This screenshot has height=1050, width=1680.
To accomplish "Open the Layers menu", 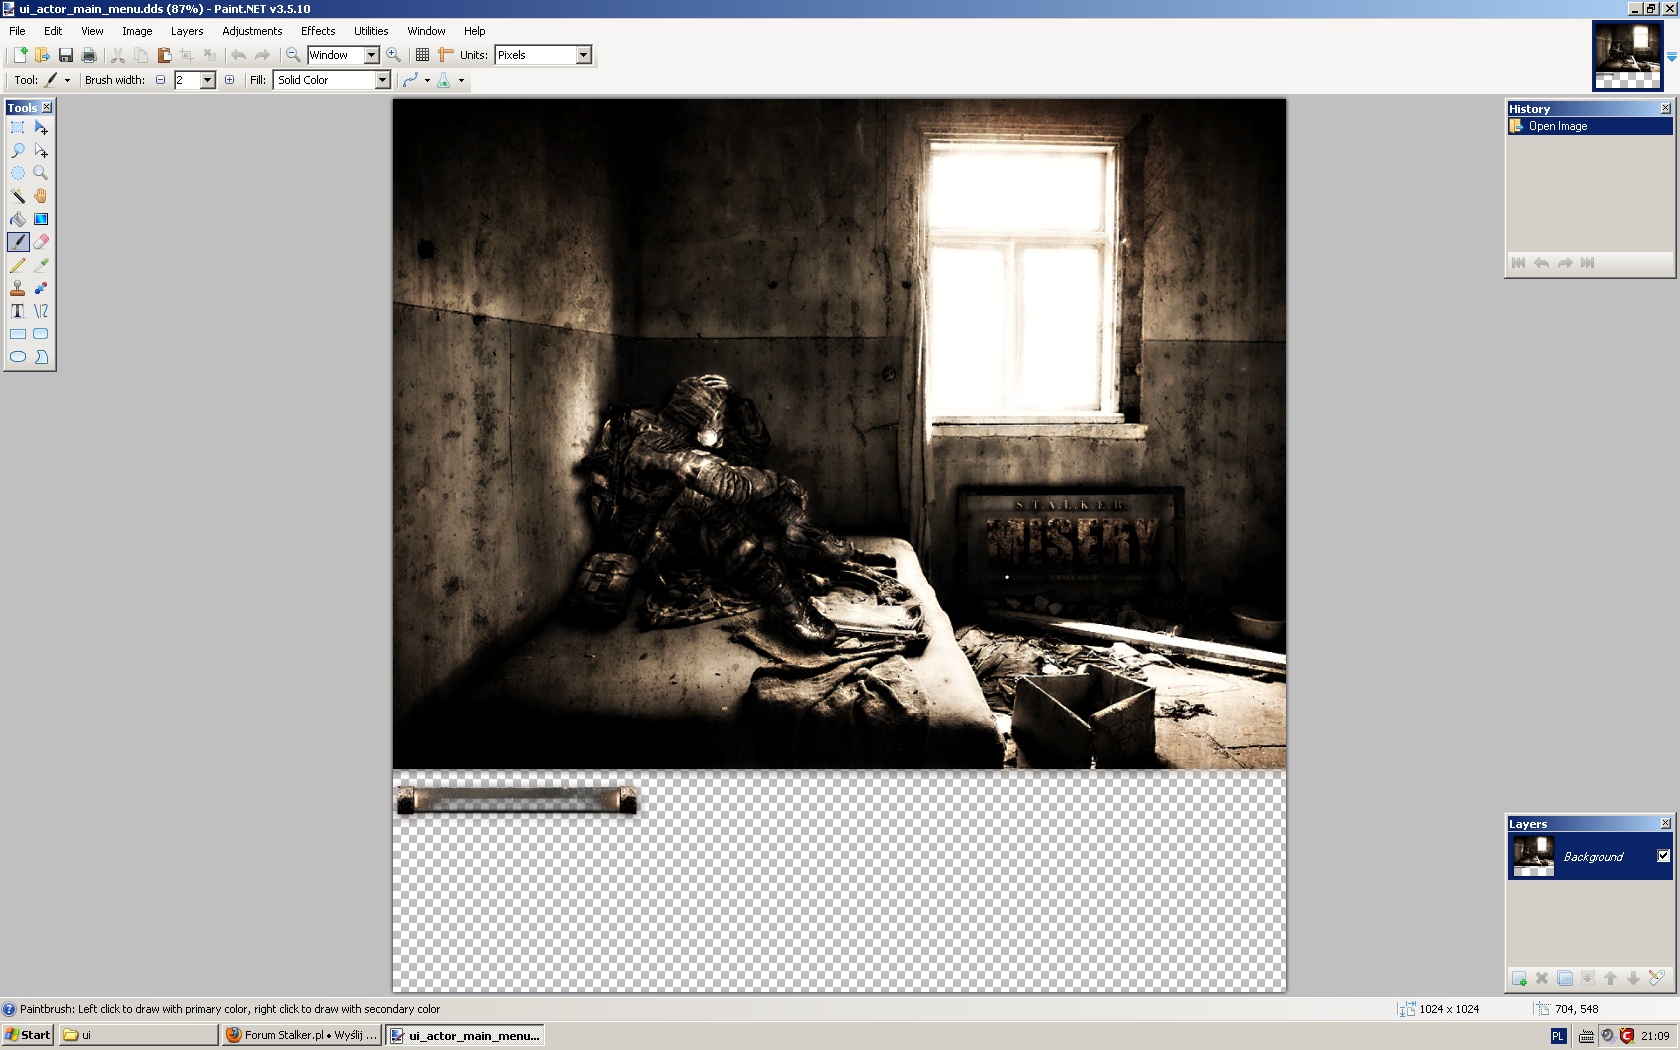I will [x=187, y=31].
